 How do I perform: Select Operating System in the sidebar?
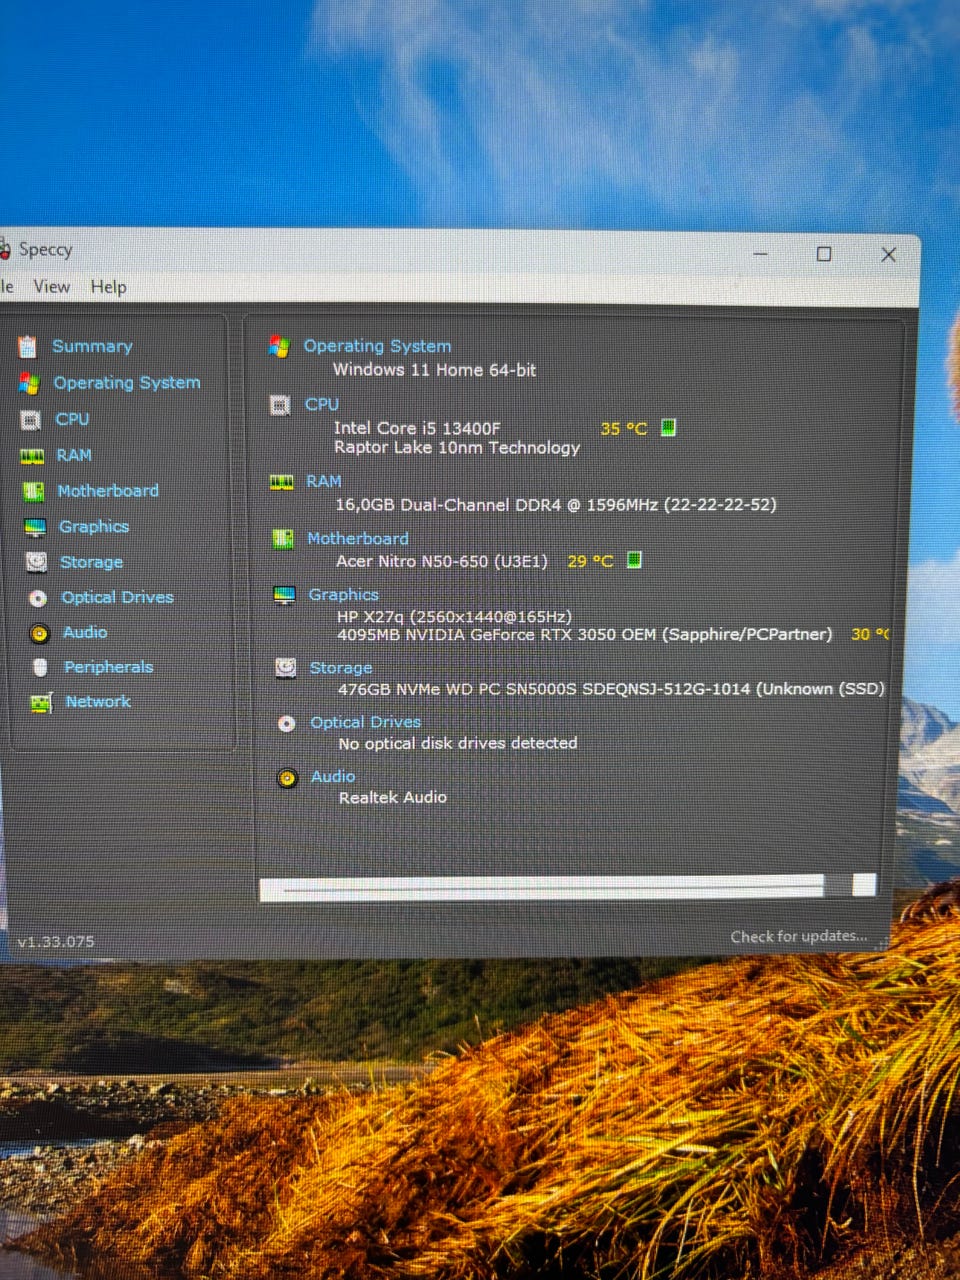point(127,383)
